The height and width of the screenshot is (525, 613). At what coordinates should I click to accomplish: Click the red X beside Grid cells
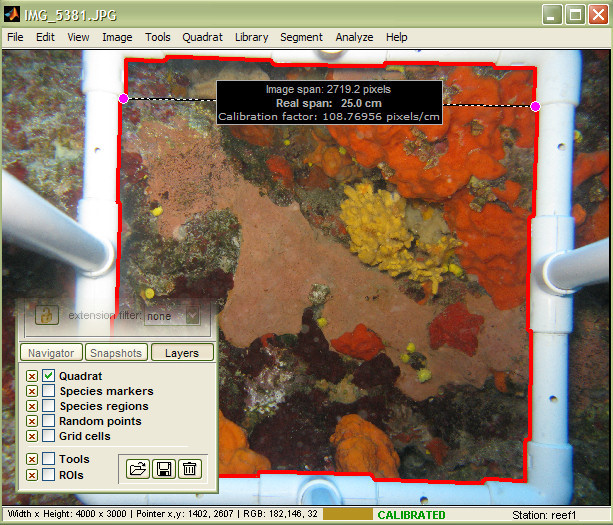click(x=32, y=436)
